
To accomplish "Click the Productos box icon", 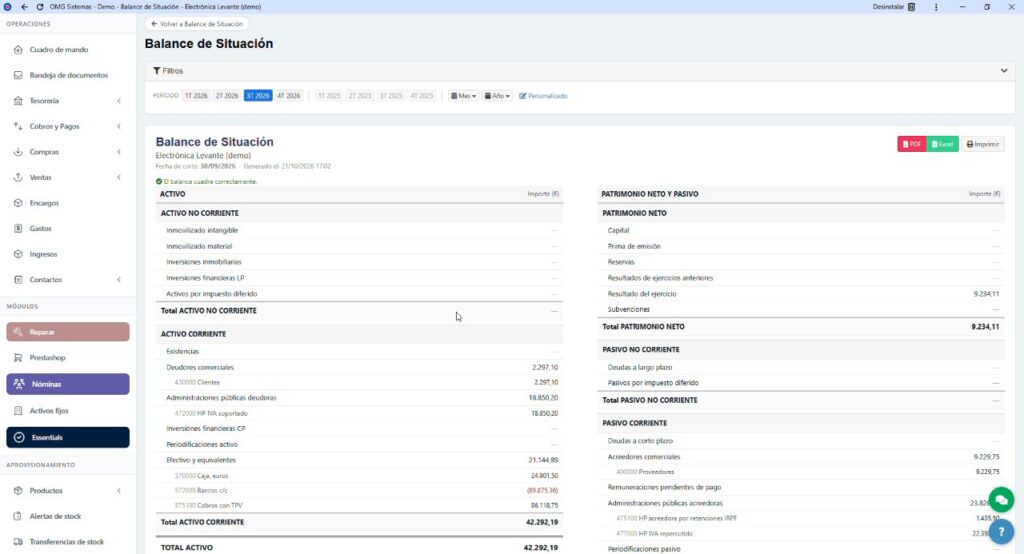I will (18, 491).
